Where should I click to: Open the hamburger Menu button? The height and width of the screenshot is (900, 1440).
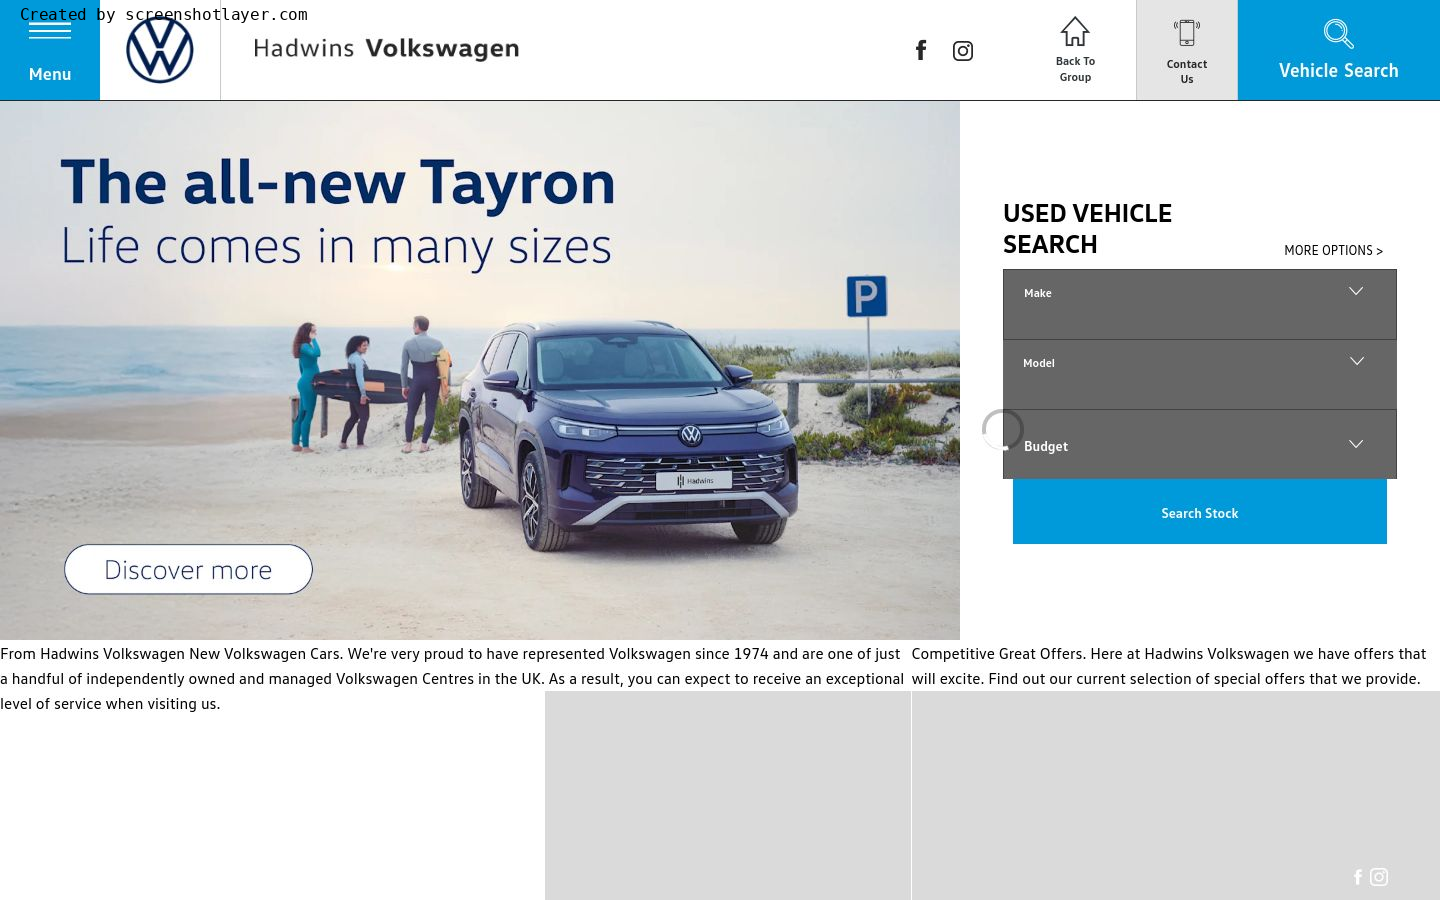50,50
